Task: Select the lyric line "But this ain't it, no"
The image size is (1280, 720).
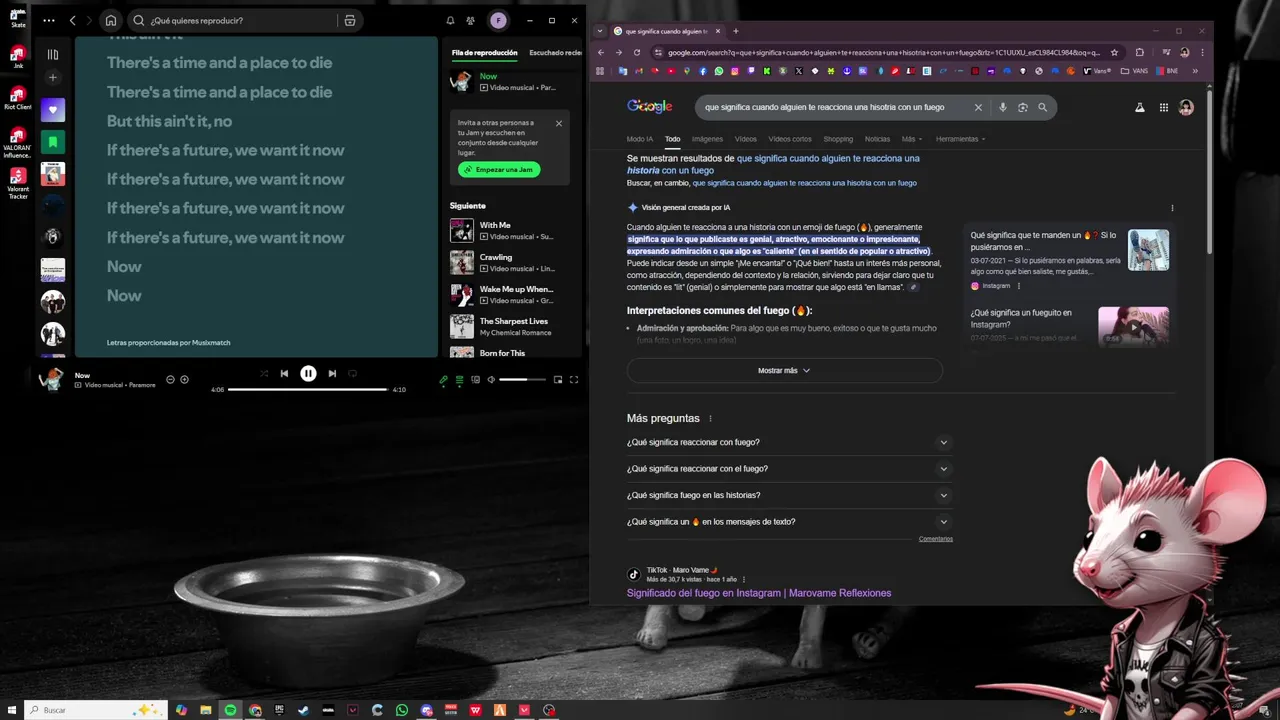Action: (x=169, y=121)
